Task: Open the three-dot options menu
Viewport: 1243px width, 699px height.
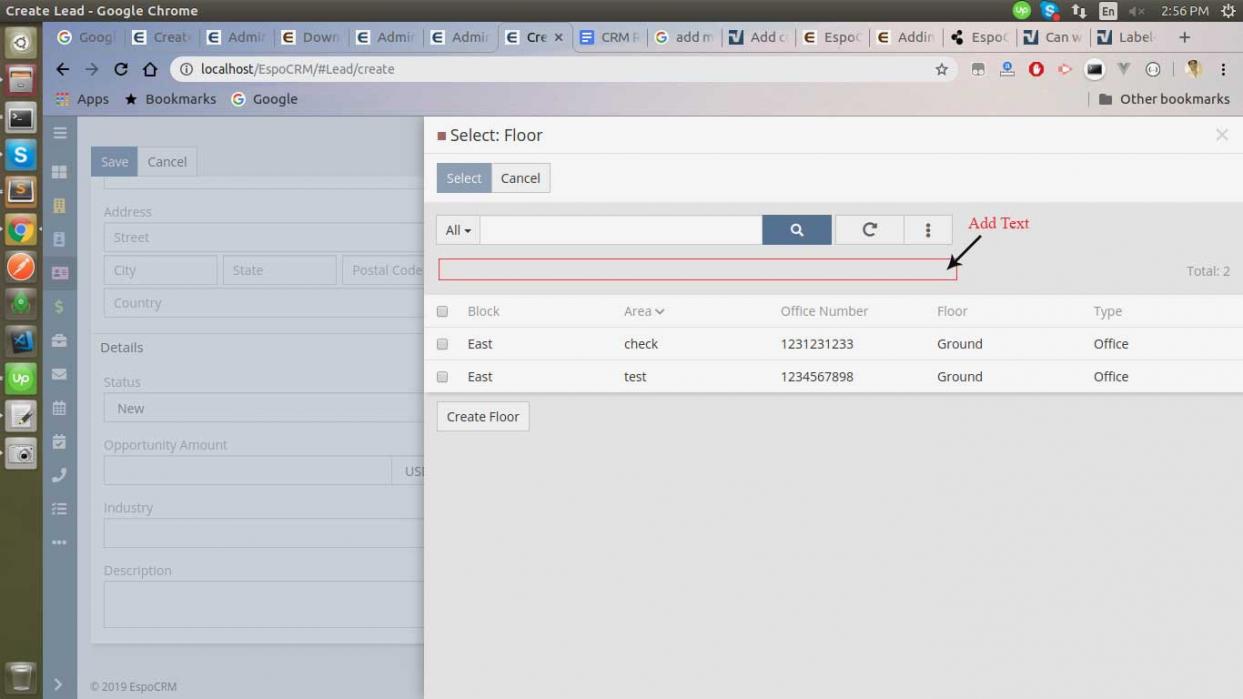Action: (x=927, y=230)
